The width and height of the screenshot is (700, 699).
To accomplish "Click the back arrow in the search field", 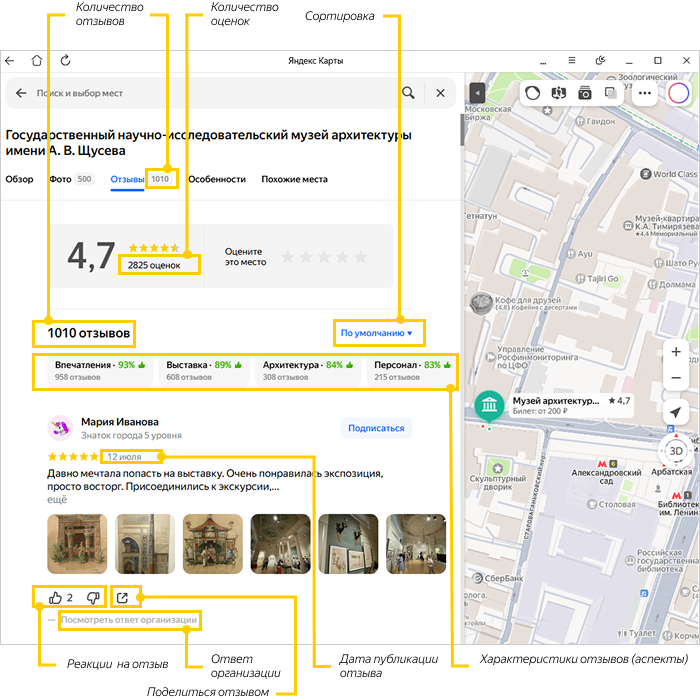I will click(21, 93).
